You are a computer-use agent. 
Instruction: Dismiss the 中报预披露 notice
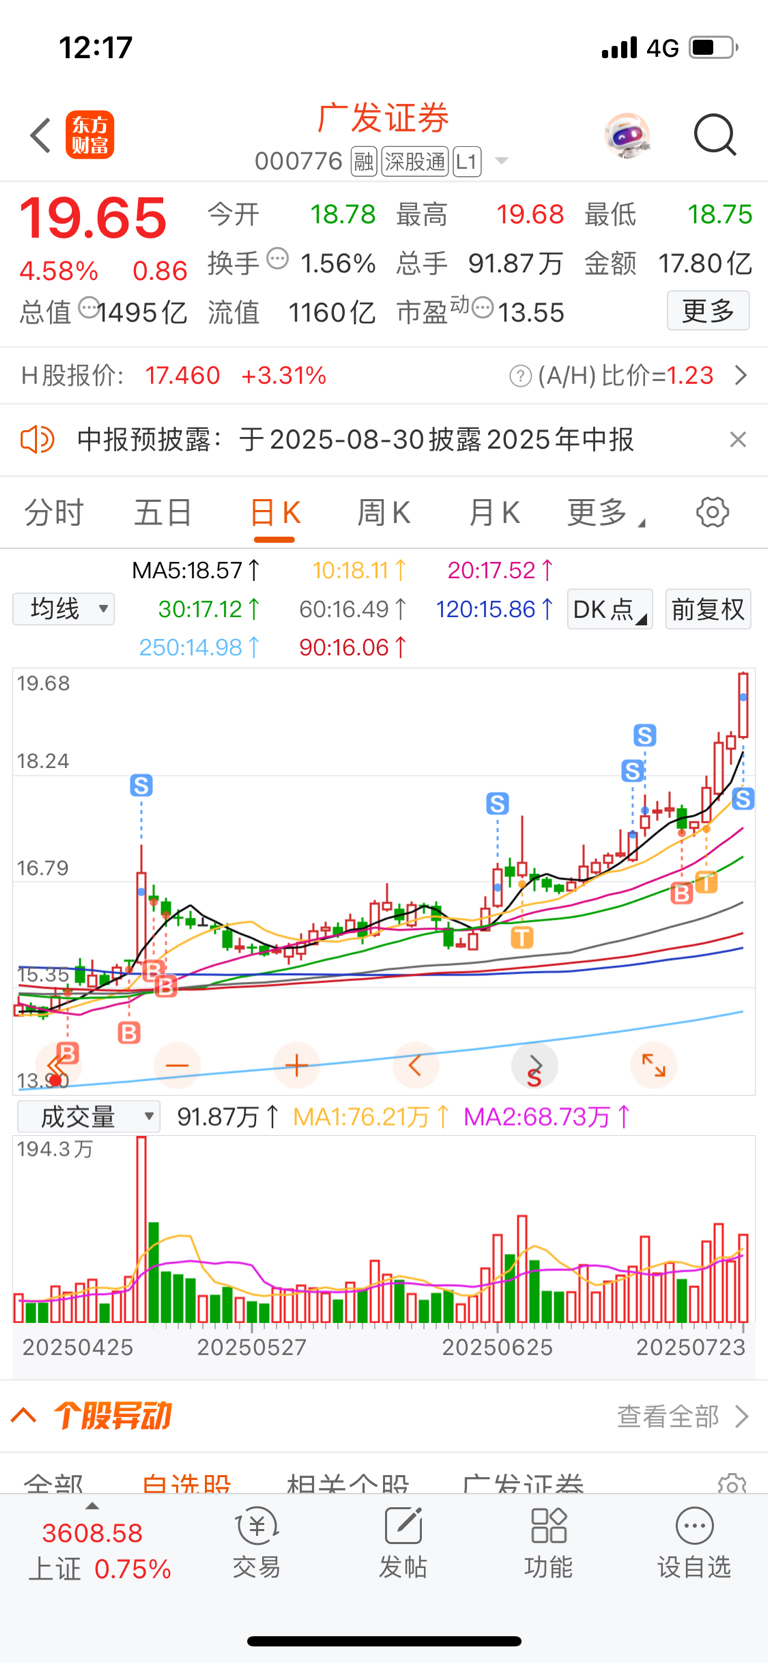coord(738,439)
